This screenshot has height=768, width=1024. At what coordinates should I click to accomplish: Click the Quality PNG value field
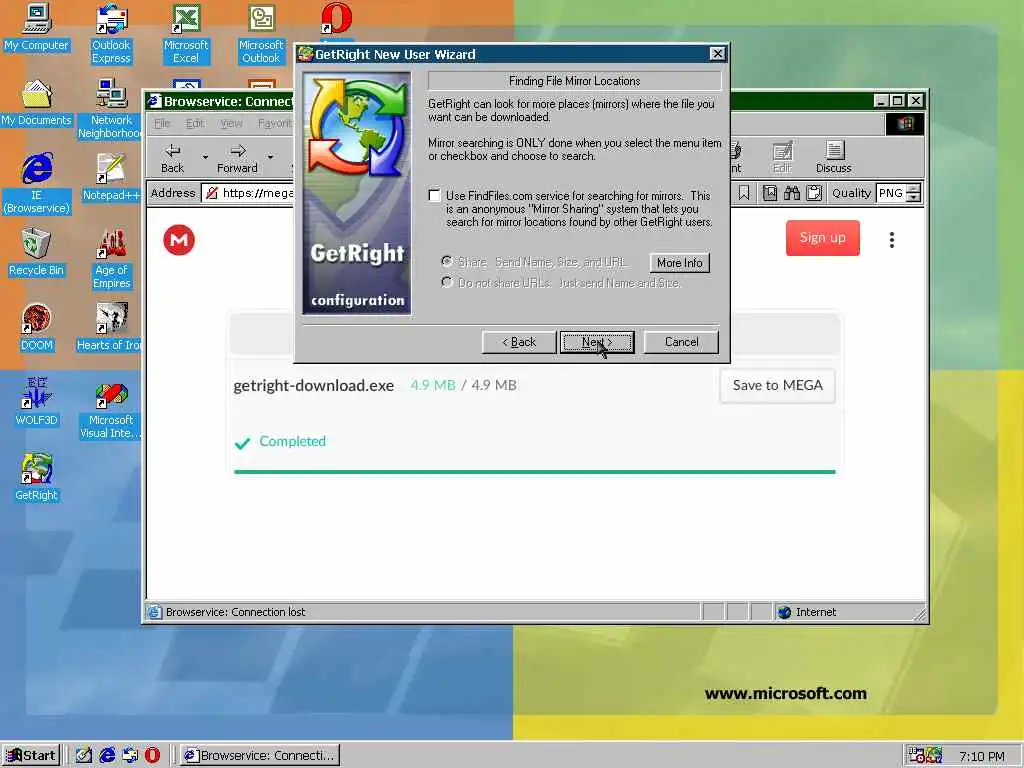click(891, 193)
